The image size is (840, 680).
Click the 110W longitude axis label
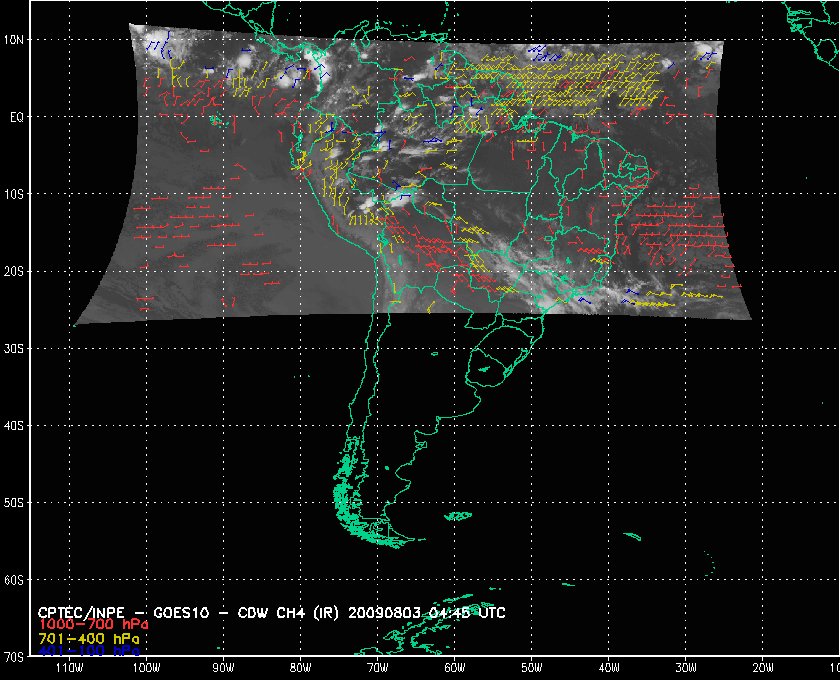[68, 667]
